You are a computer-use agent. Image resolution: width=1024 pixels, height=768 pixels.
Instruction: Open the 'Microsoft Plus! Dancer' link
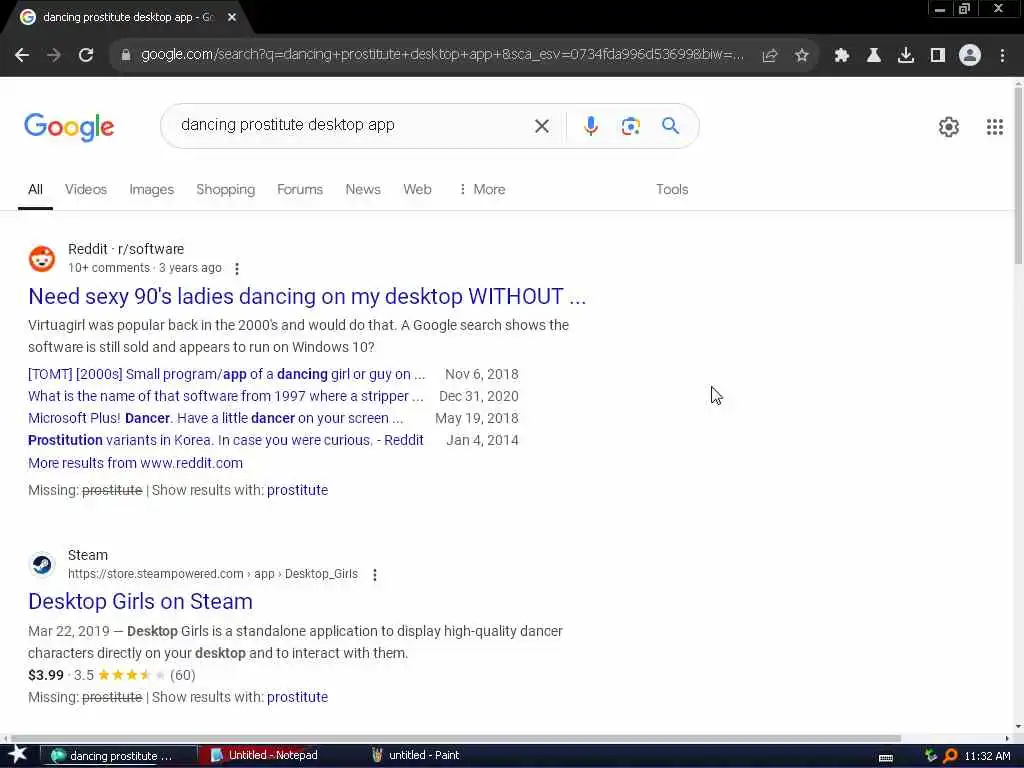click(216, 418)
